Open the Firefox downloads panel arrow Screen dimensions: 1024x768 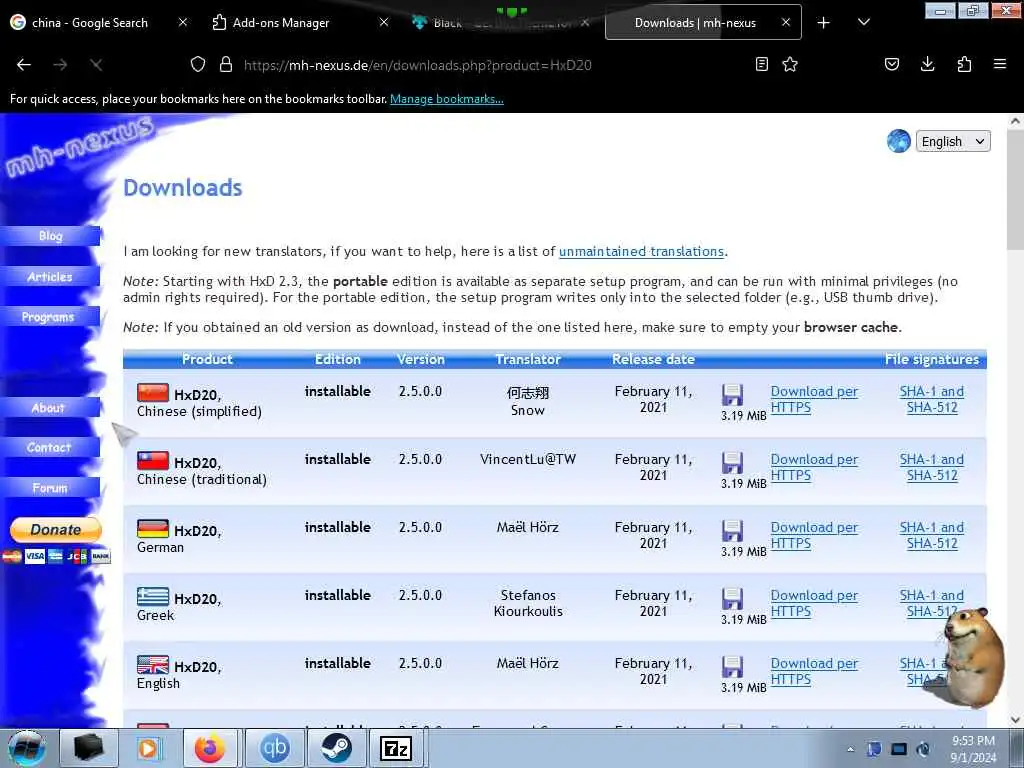pos(927,64)
